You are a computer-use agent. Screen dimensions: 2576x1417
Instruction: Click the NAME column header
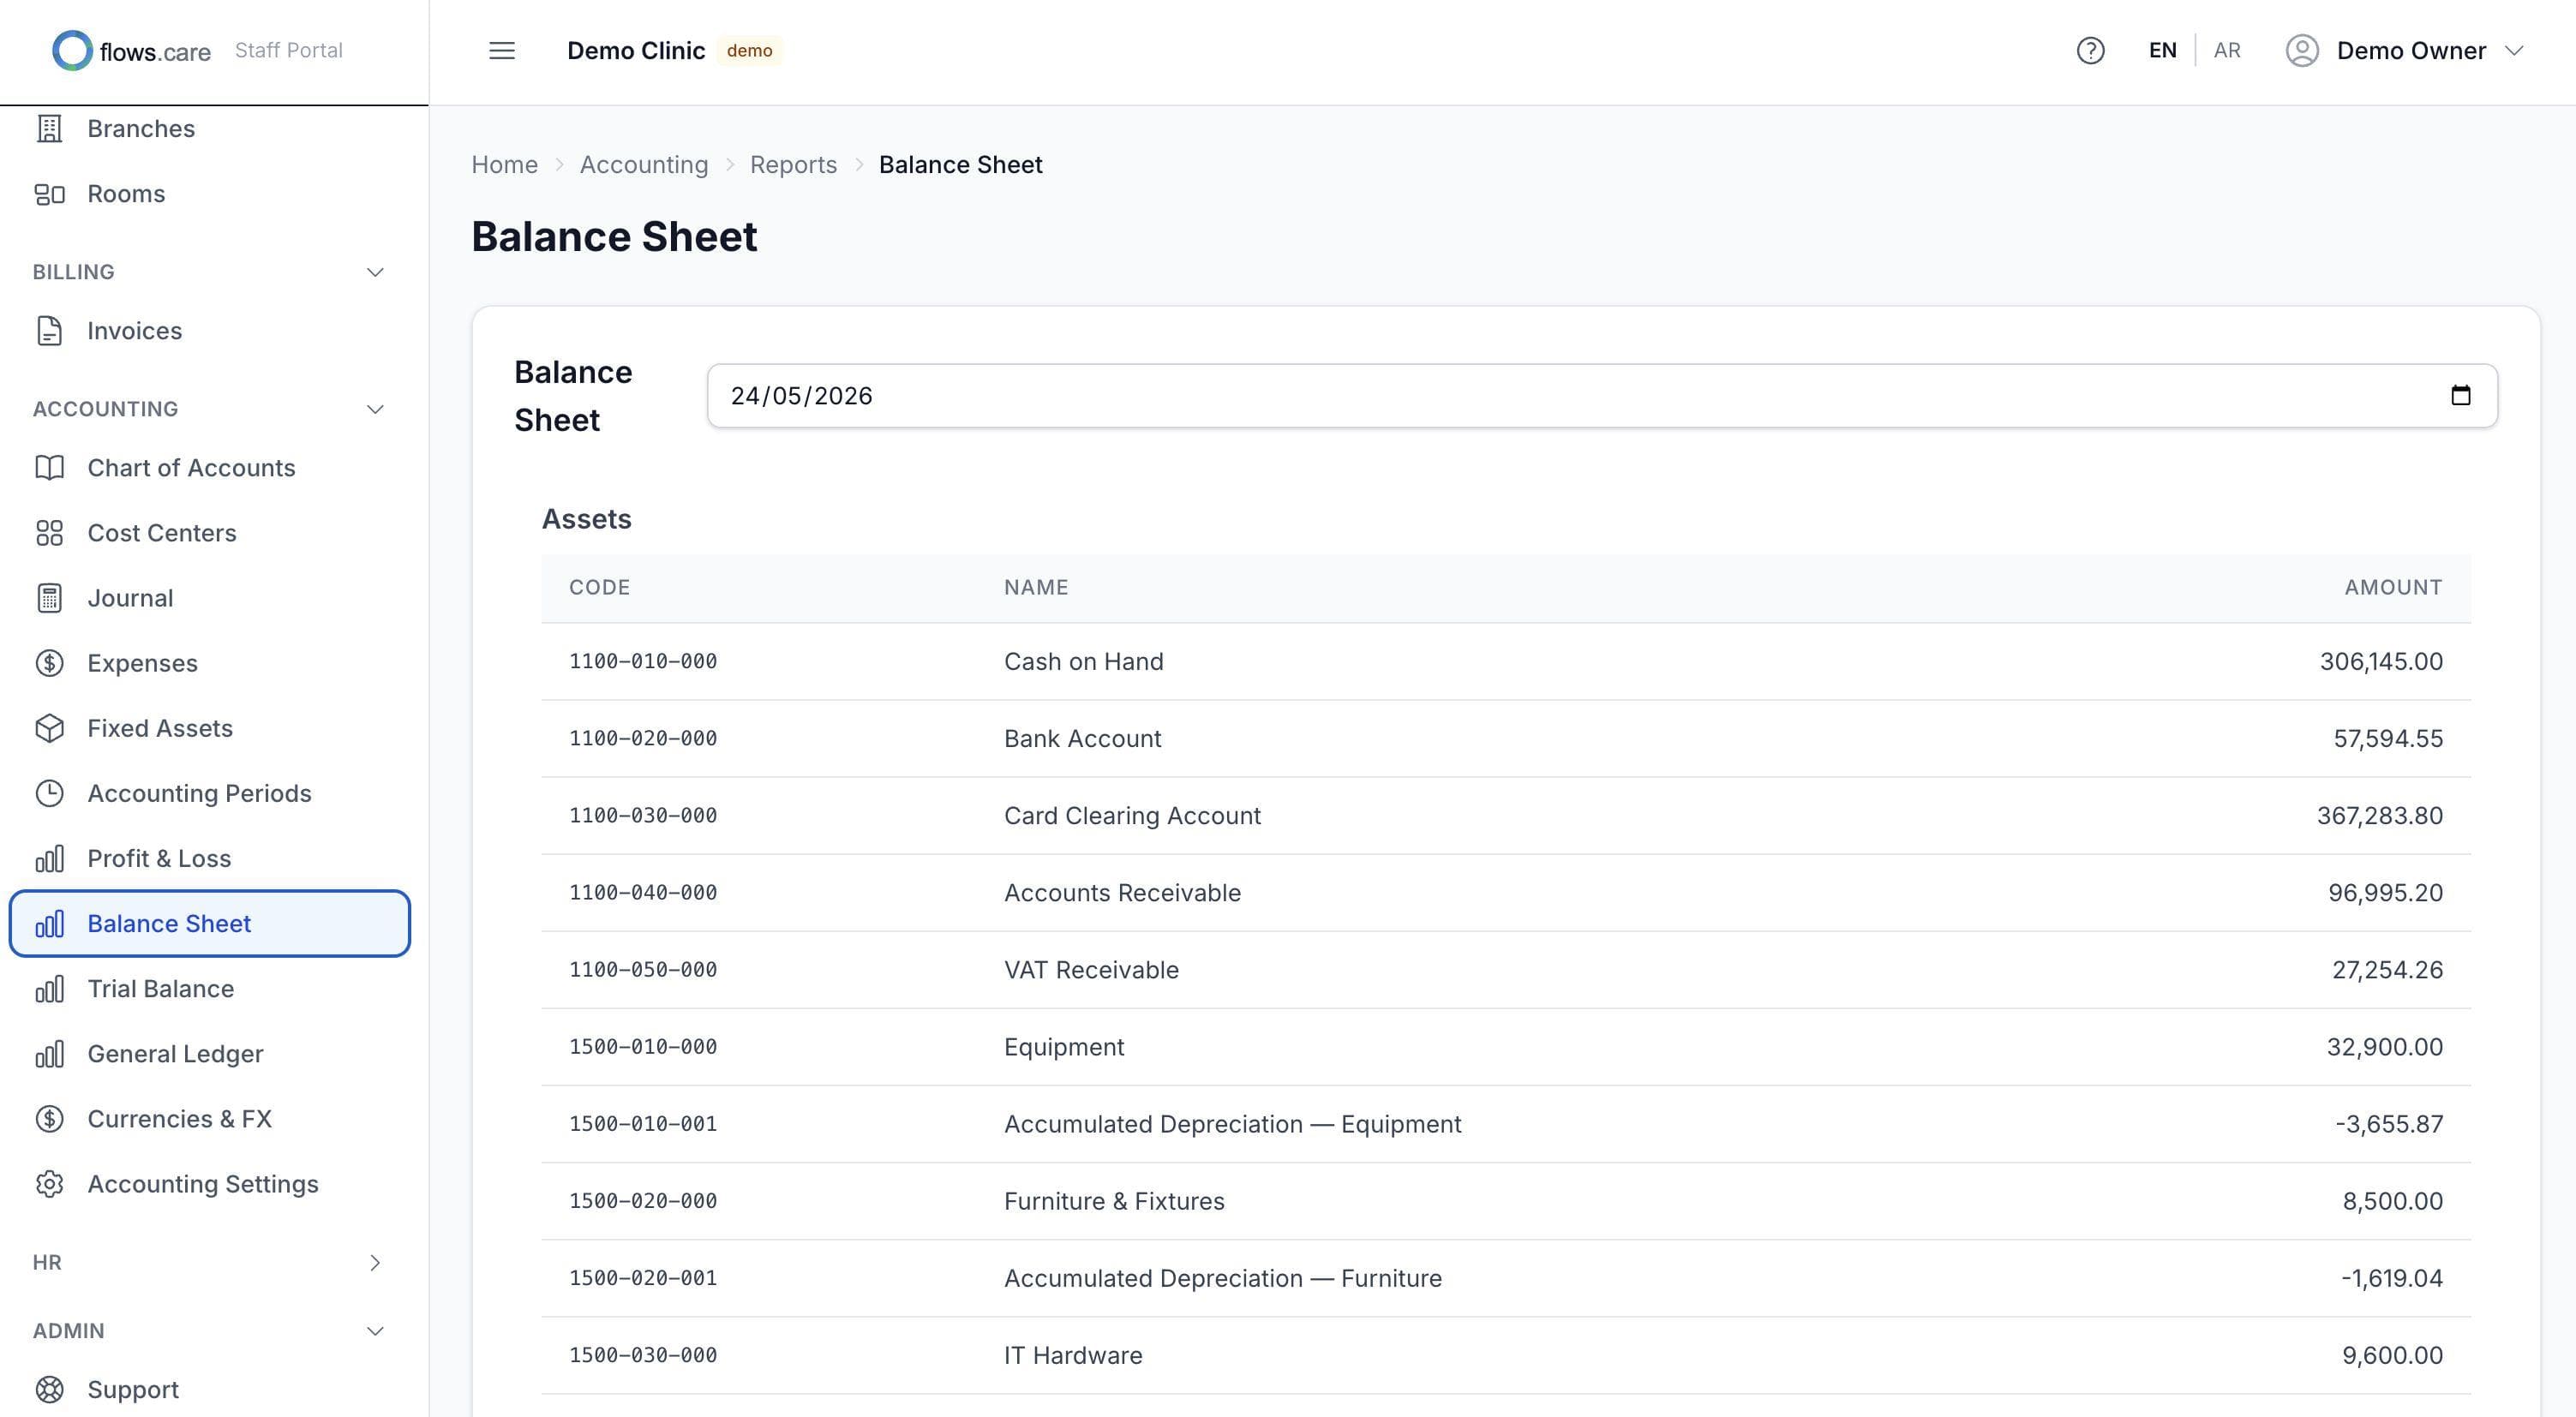pyautogui.click(x=1036, y=588)
